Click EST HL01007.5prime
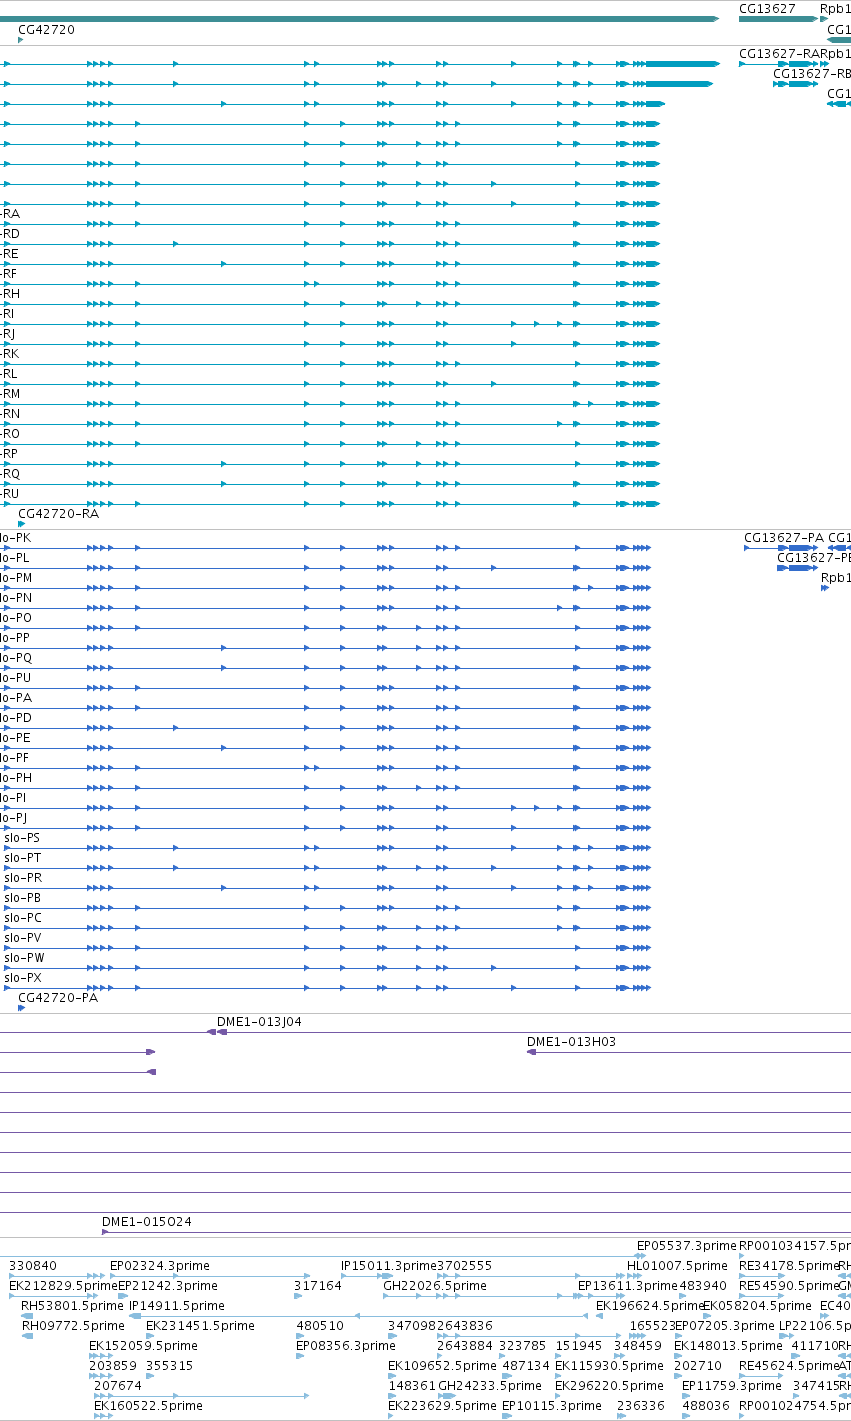 (x=677, y=1266)
